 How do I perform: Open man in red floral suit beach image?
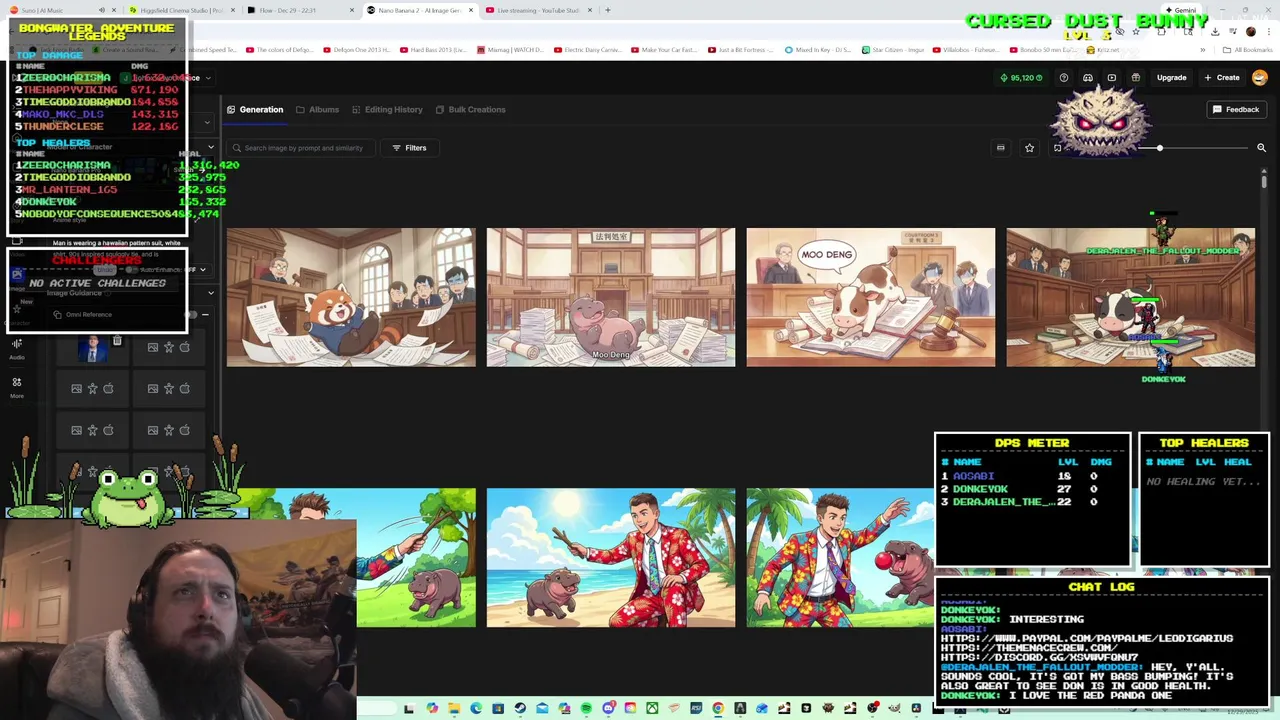coord(611,557)
